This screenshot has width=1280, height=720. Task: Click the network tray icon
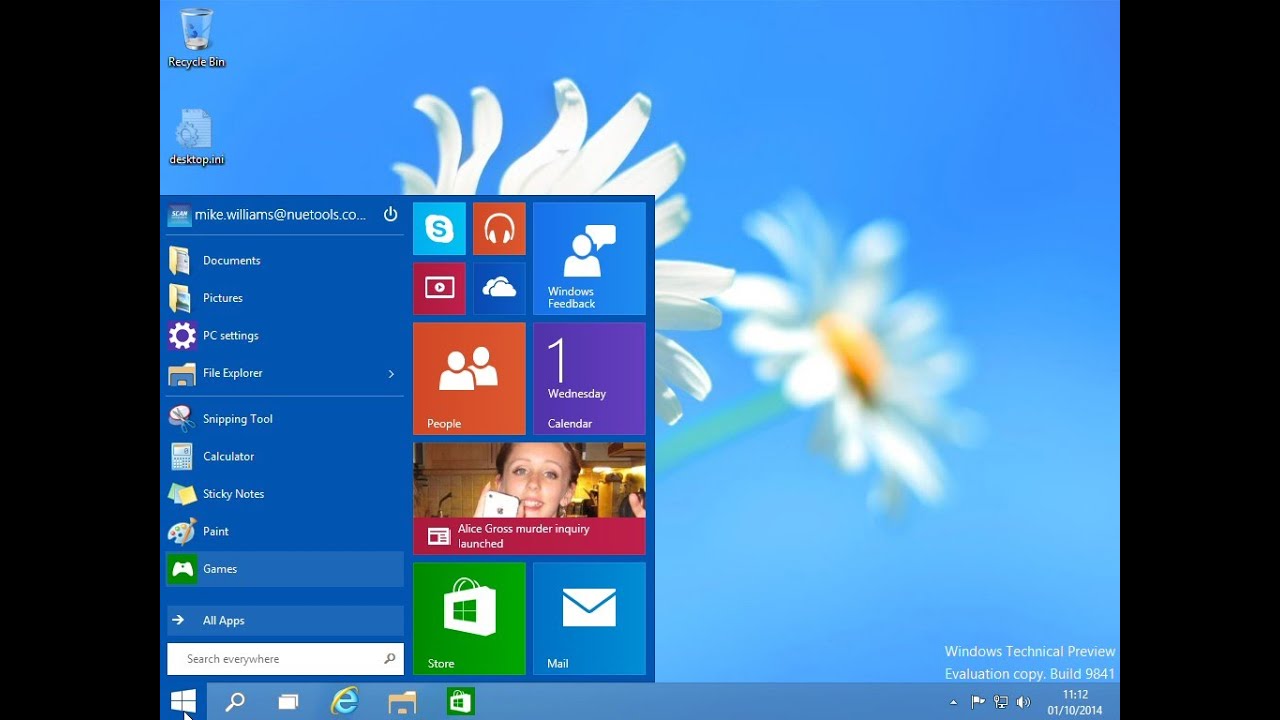[x=1000, y=702]
